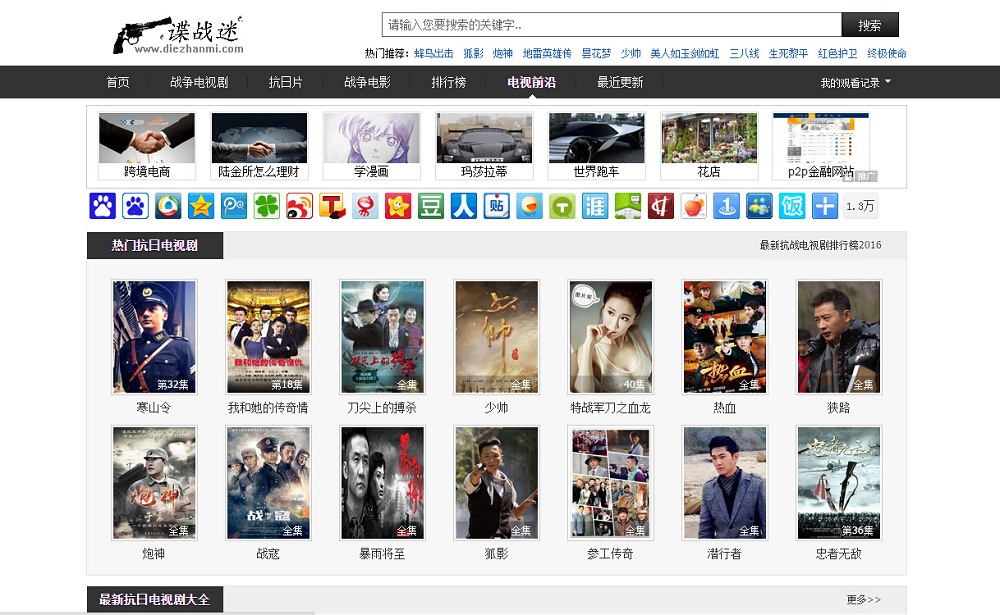Share to Douban green 豆 icon

point(431,206)
